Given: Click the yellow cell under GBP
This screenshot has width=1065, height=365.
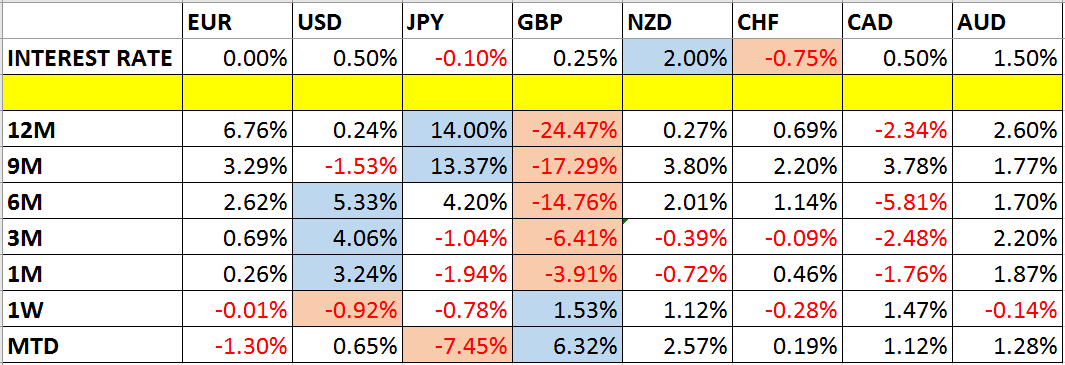Looking at the screenshot, I should pyautogui.click(x=566, y=93).
